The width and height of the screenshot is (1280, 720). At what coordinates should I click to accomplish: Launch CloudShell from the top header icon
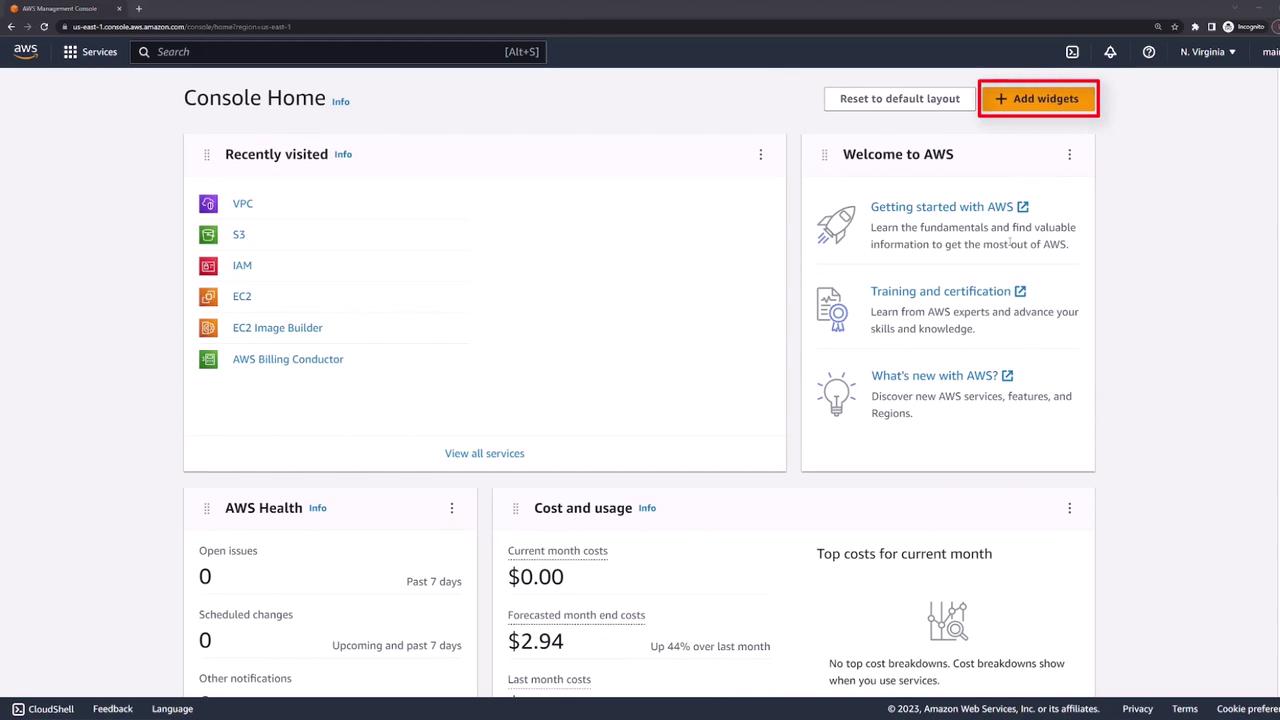tap(1072, 52)
